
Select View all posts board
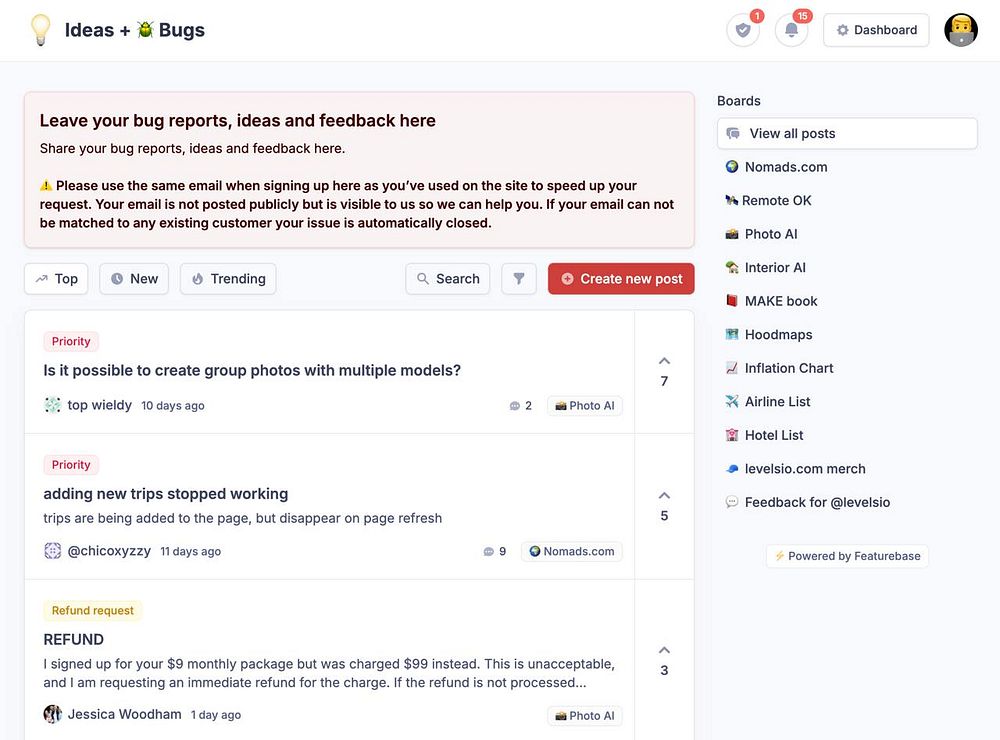pos(847,133)
